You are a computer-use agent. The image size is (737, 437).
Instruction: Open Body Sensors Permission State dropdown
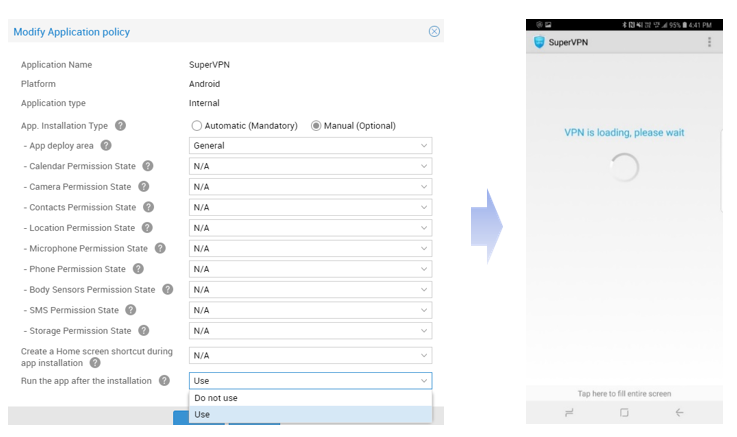(x=310, y=289)
